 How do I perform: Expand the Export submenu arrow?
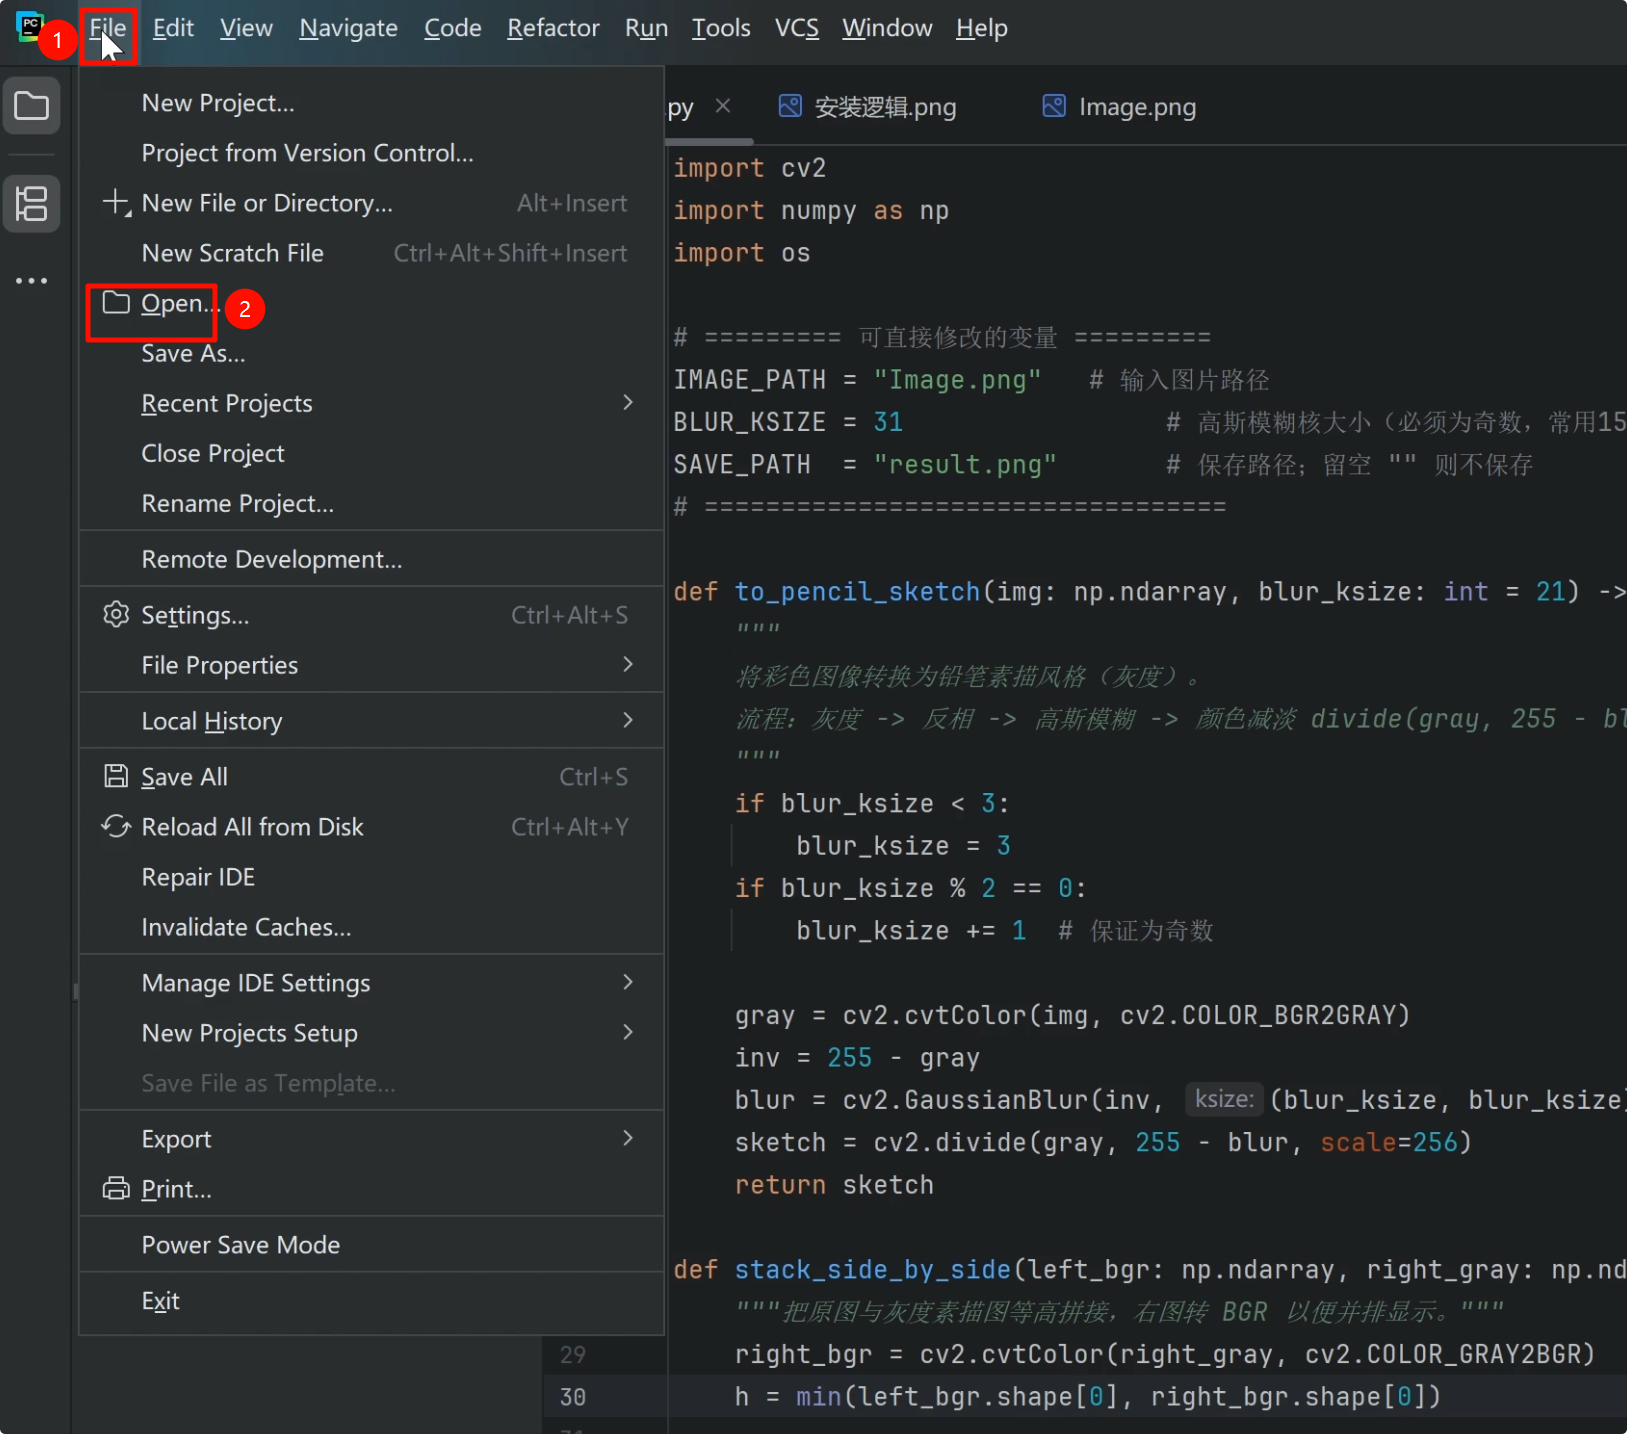tap(628, 1138)
